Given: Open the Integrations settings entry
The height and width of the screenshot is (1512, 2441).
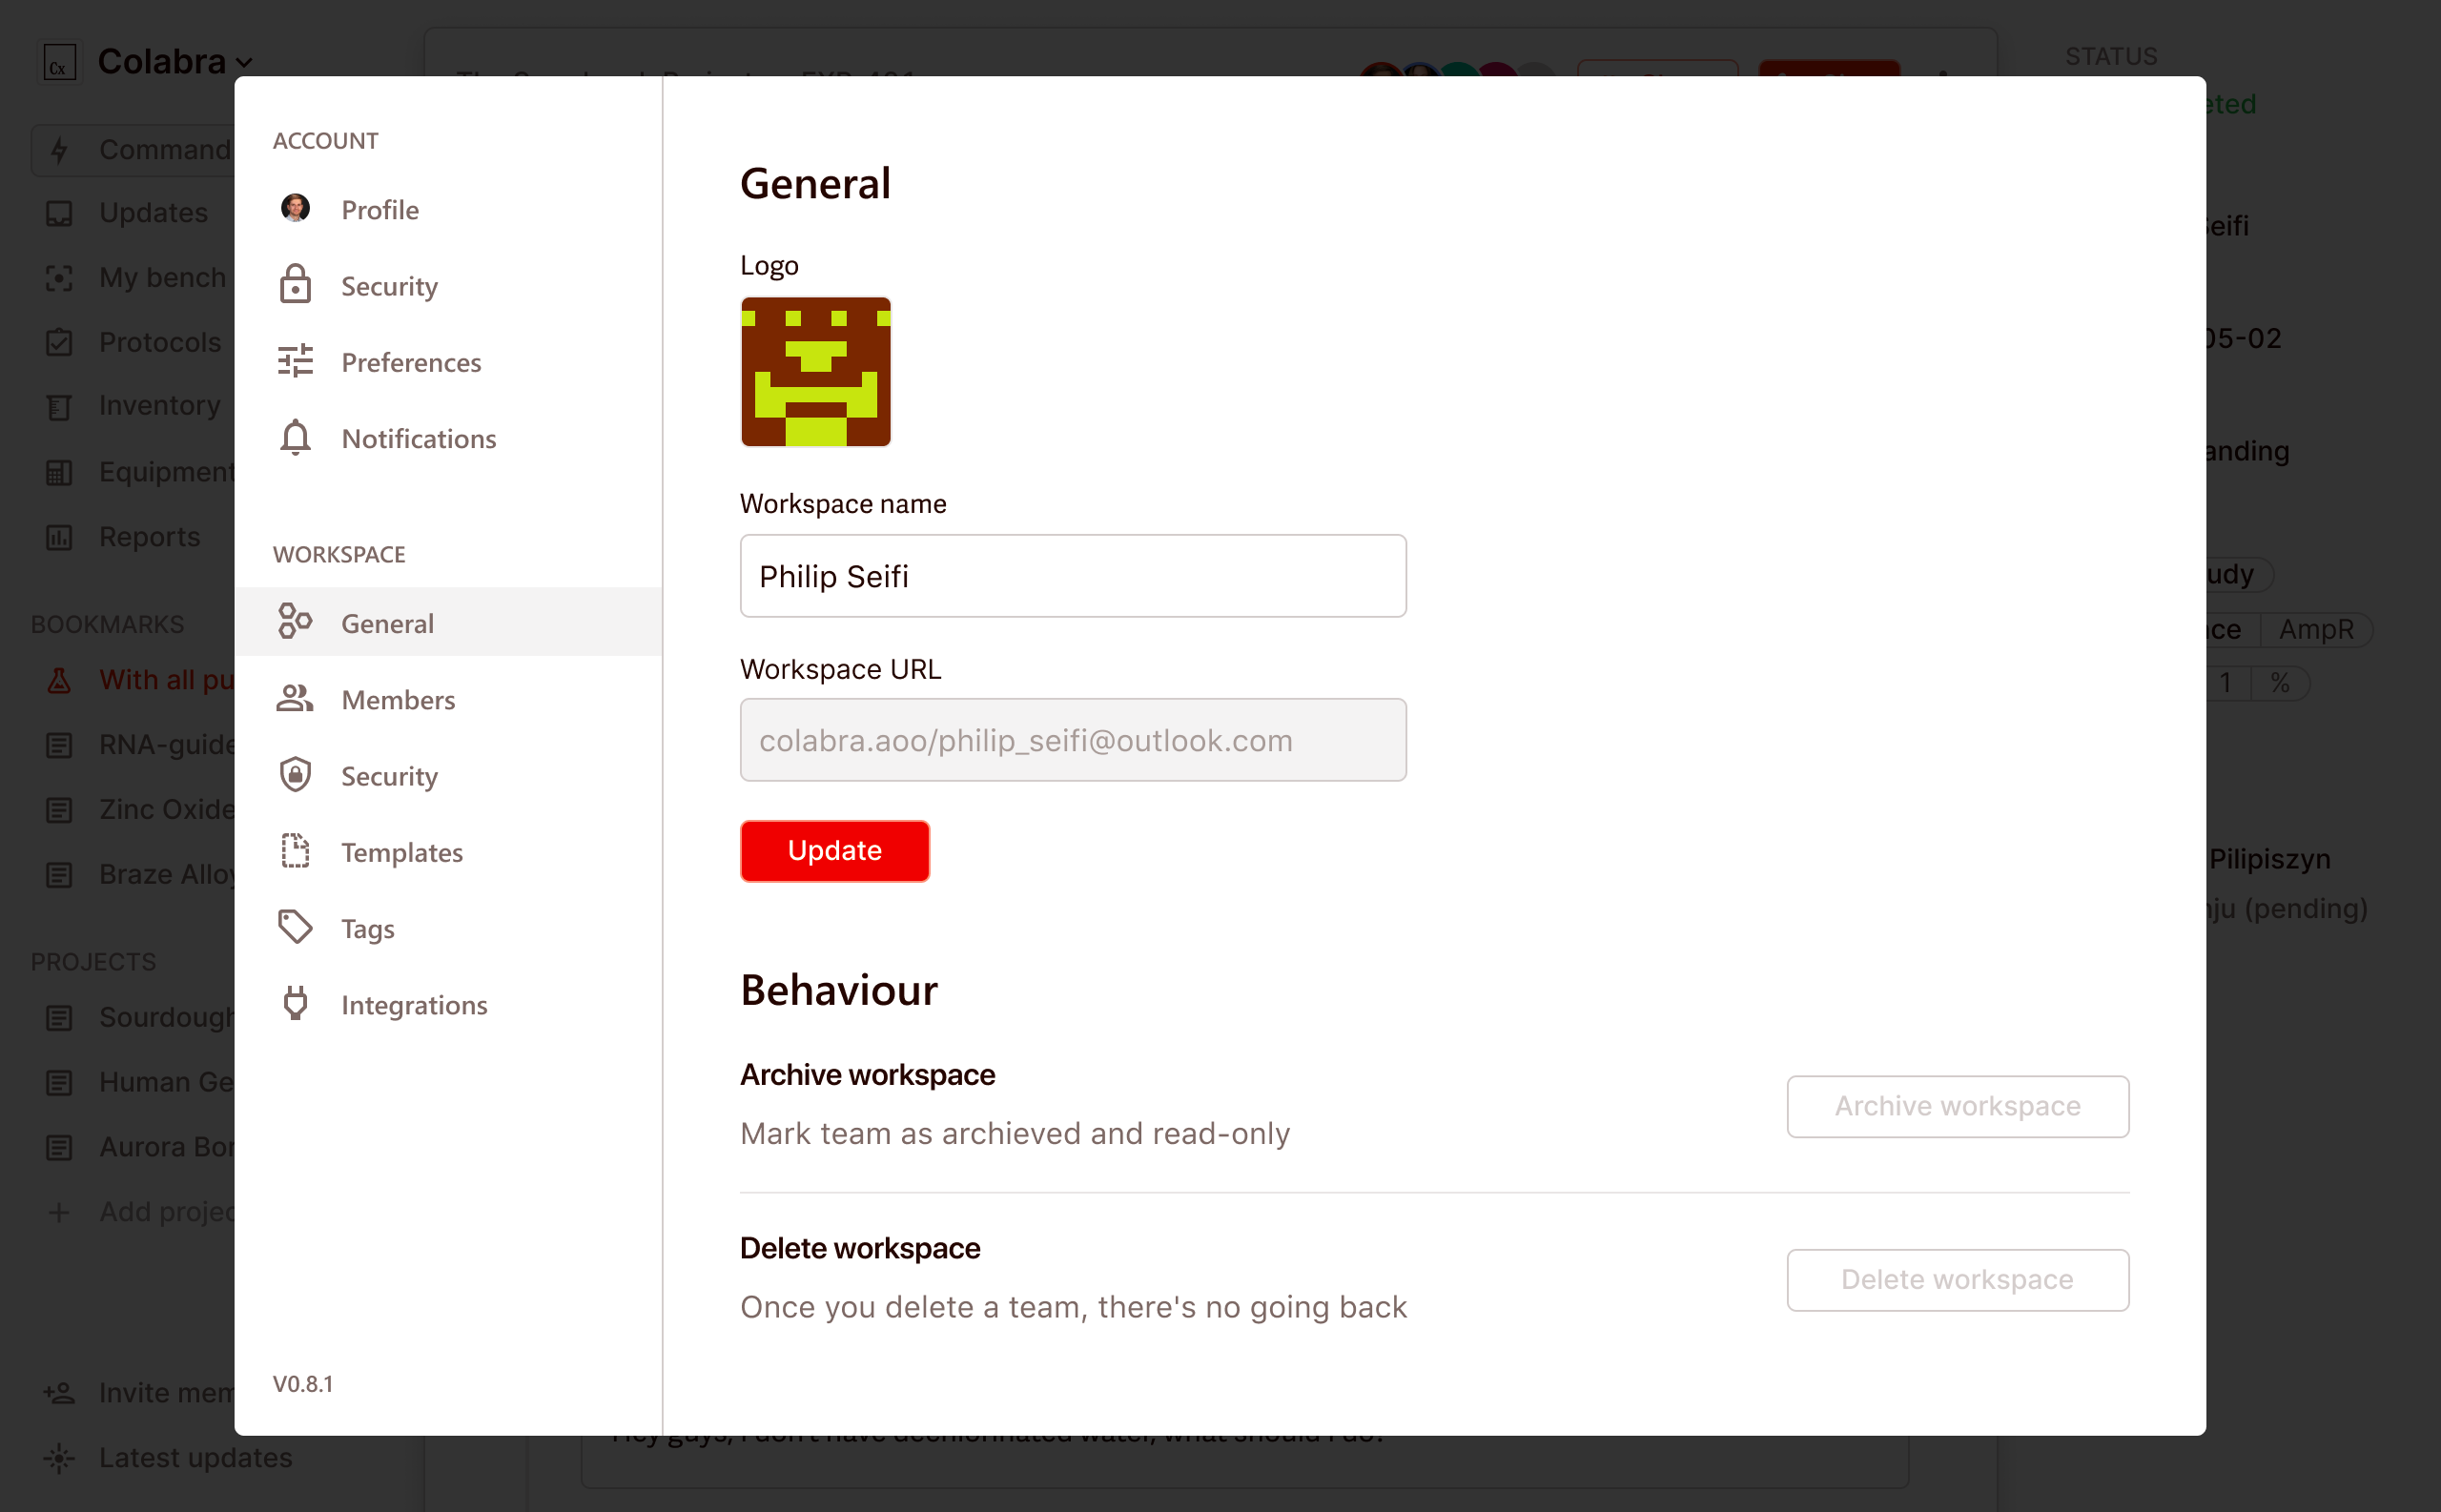Looking at the screenshot, I should pos(414,1005).
